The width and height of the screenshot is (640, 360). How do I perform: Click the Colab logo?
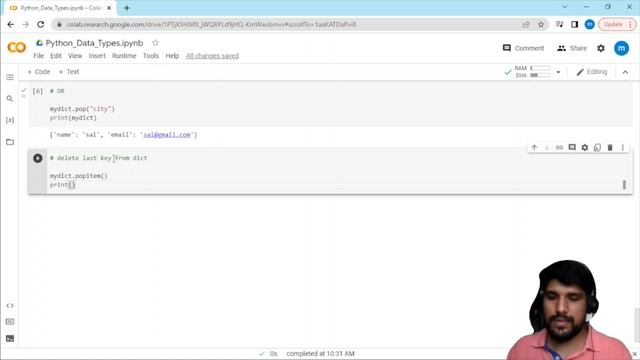(17, 48)
